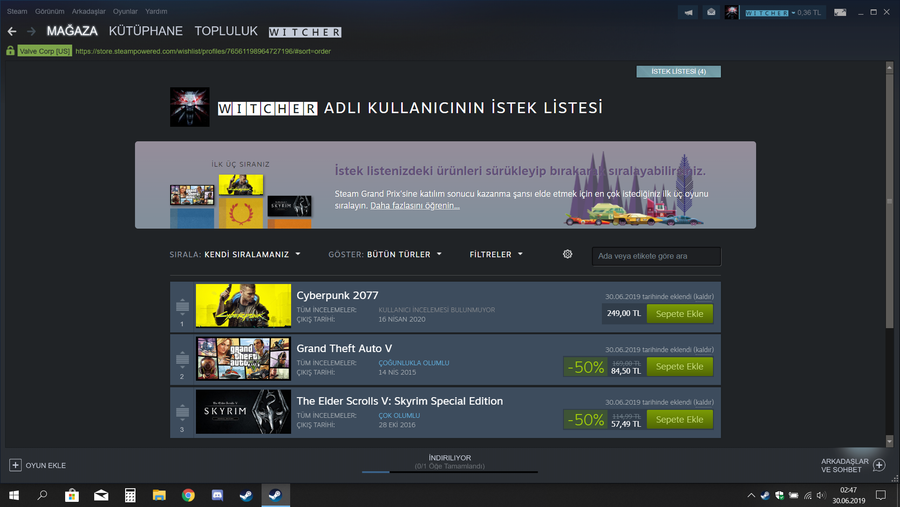This screenshot has height=507, width=900.
Task: Open Calculator from taskbar
Action: pos(130,495)
